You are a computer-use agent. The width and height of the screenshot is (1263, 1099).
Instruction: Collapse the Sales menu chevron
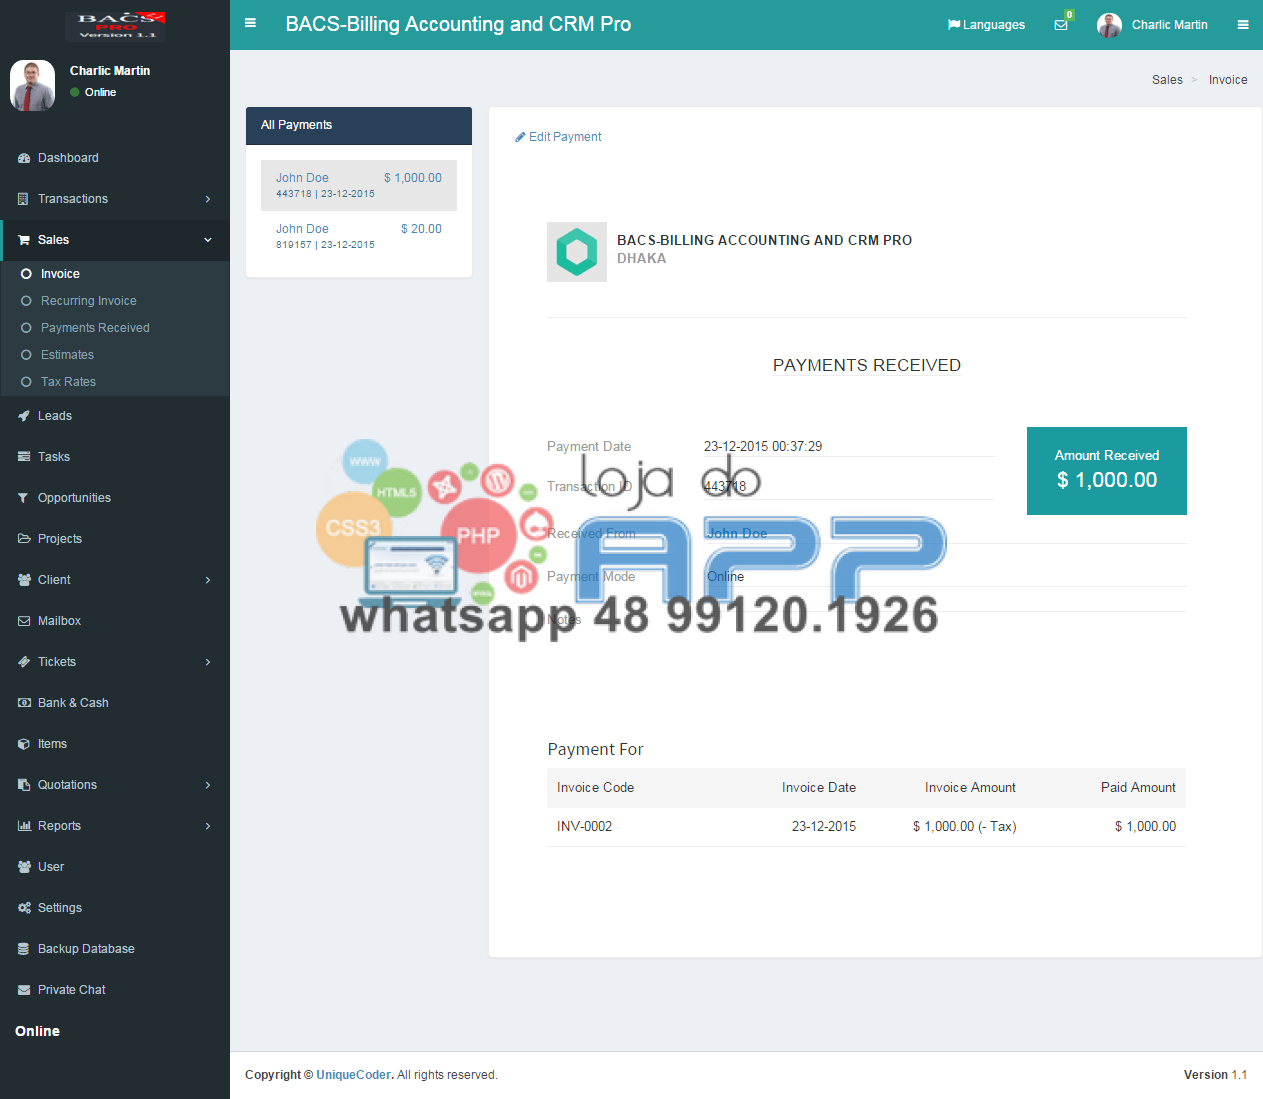[208, 240]
